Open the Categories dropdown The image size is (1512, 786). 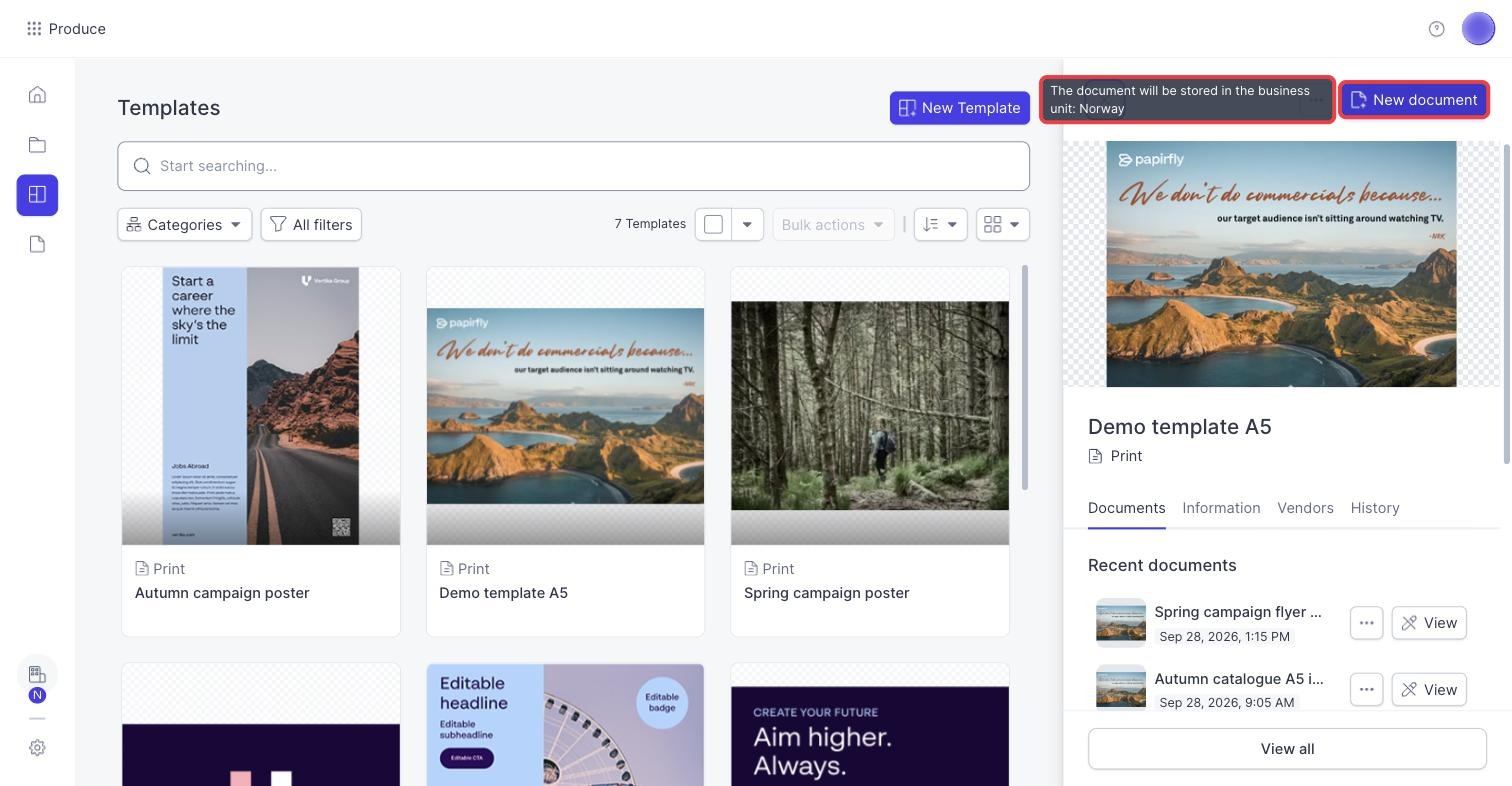185,224
